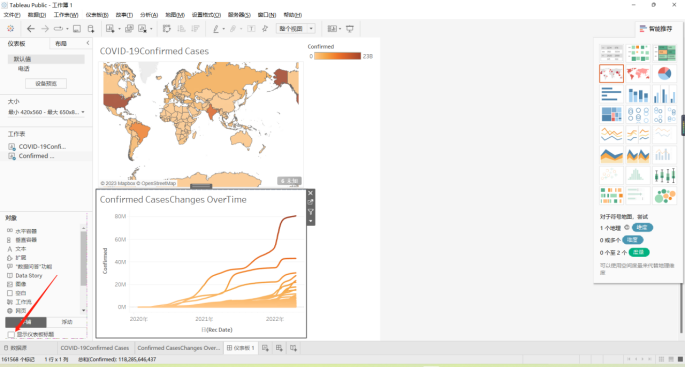The height and width of the screenshot is (368, 686).
Task: Collapse the left dashboard pane arrow
Action: [x=88, y=43]
